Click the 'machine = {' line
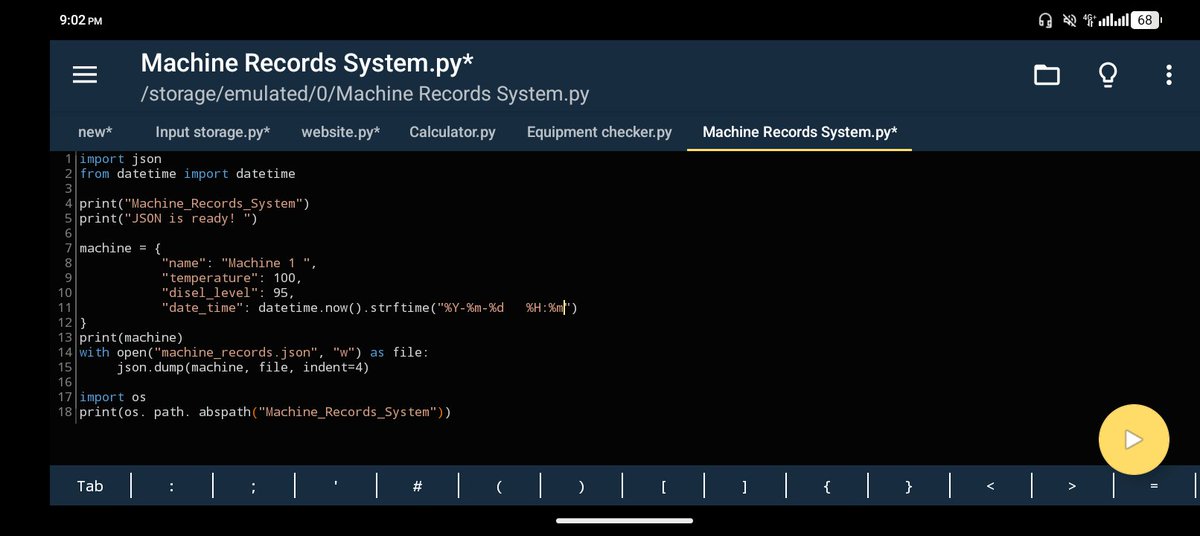Viewport: 1200px width, 536px height. coord(120,248)
